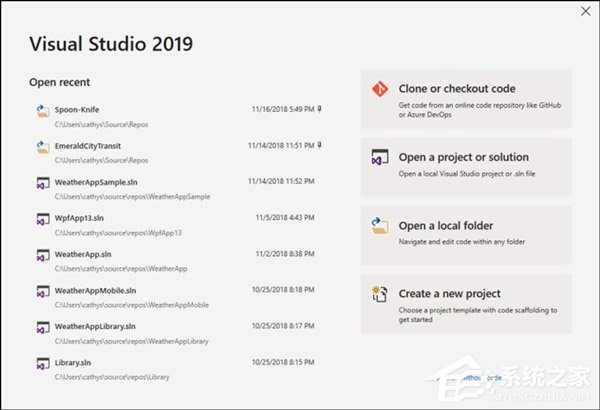The width and height of the screenshot is (600, 410).
Task: Click the Create new project icon
Action: [380, 294]
